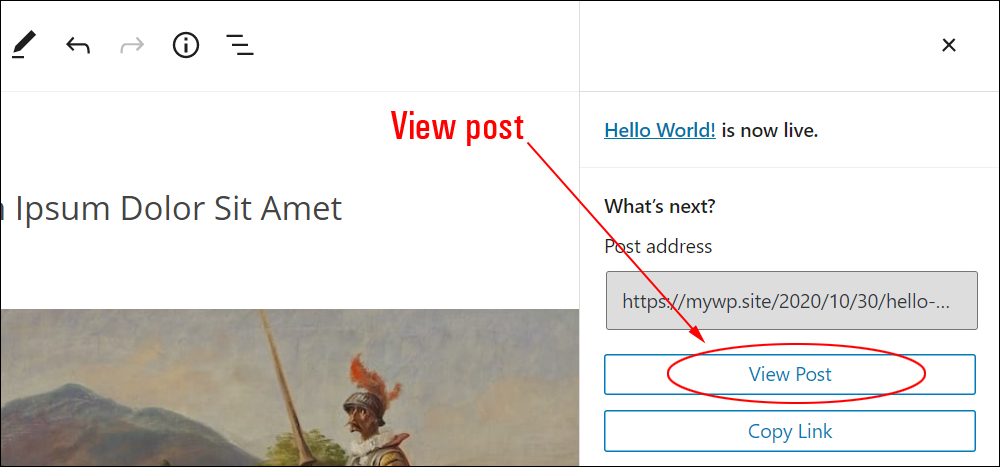1000x467 pixels.
Task: Select the knight painting image block
Action: tap(290, 388)
